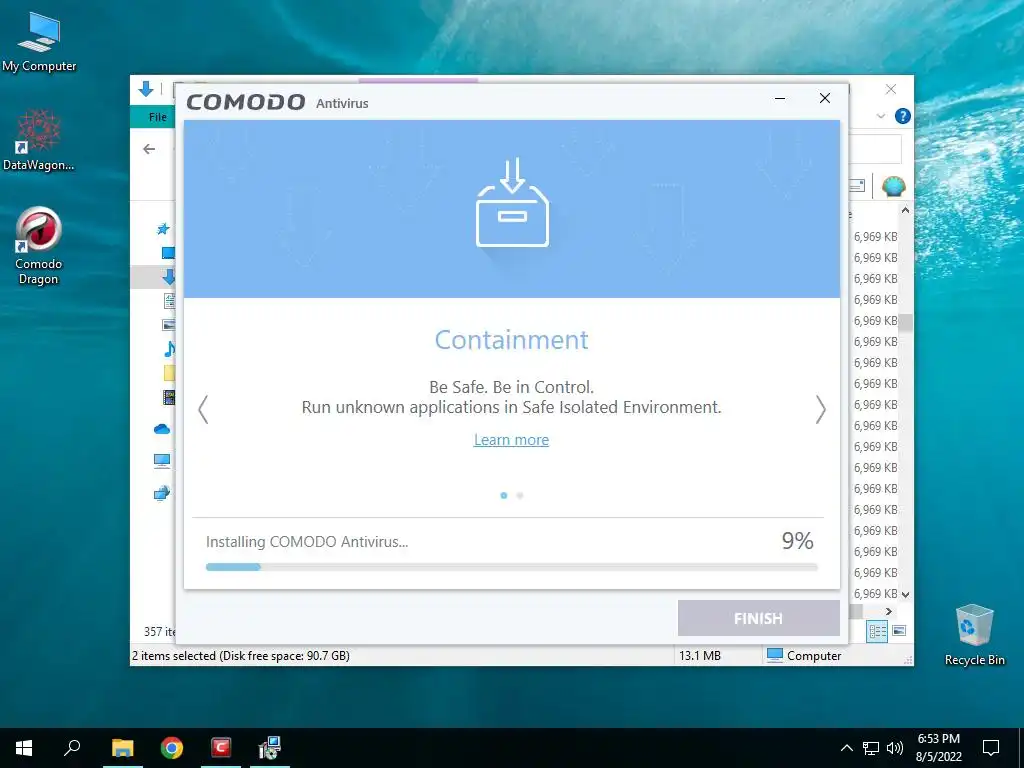Select Network in Explorer navigation pane
This screenshot has width=1024, height=768.
click(161, 493)
